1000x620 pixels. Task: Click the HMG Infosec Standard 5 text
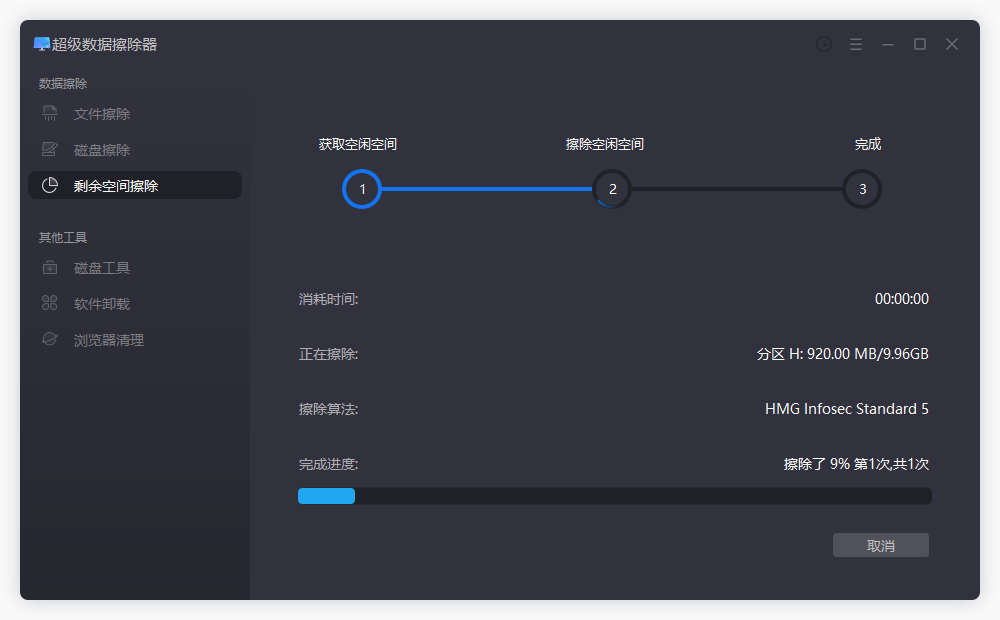tap(846, 408)
